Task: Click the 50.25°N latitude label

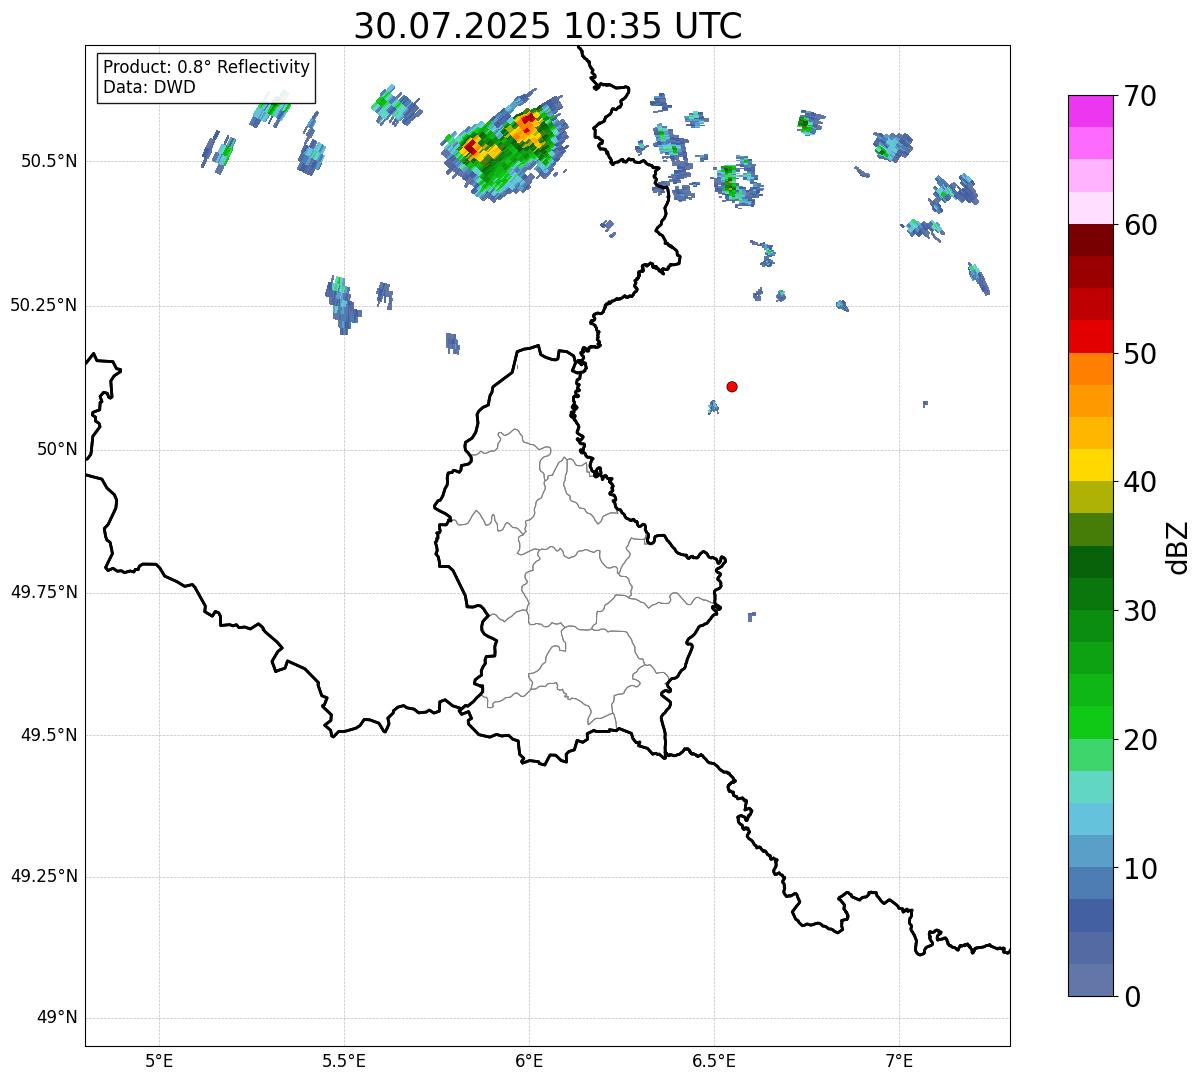Action: coord(44,305)
